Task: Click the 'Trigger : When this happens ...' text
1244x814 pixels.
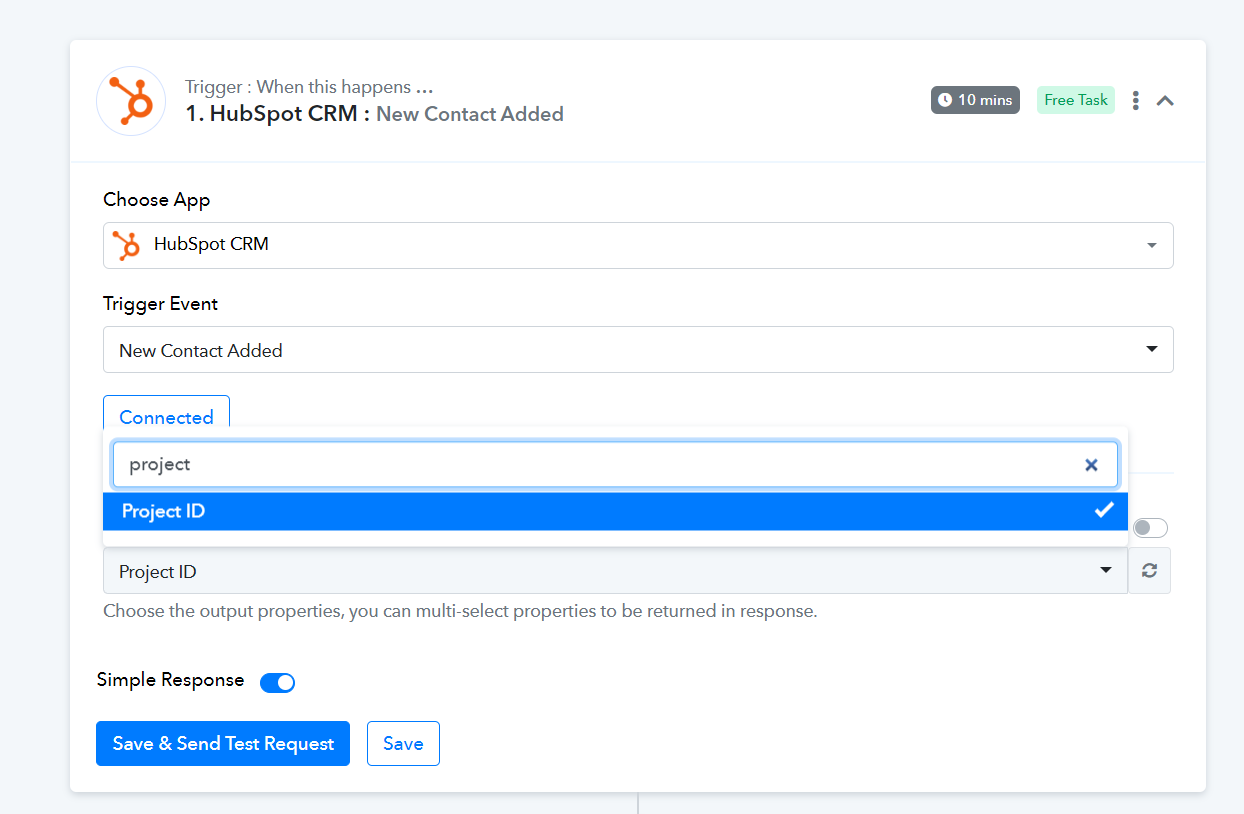Action: click(309, 87)
